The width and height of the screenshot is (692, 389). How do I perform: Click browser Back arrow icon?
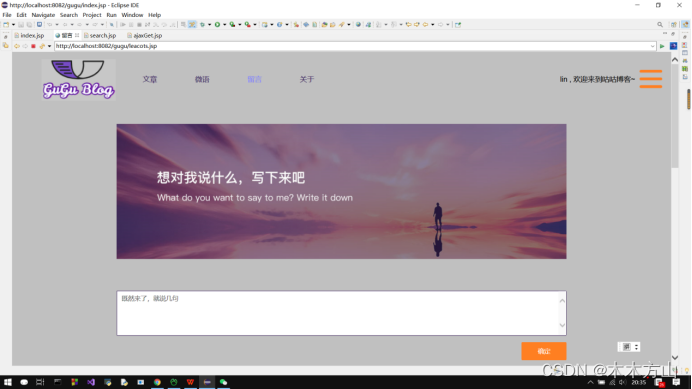coord(17,46)
